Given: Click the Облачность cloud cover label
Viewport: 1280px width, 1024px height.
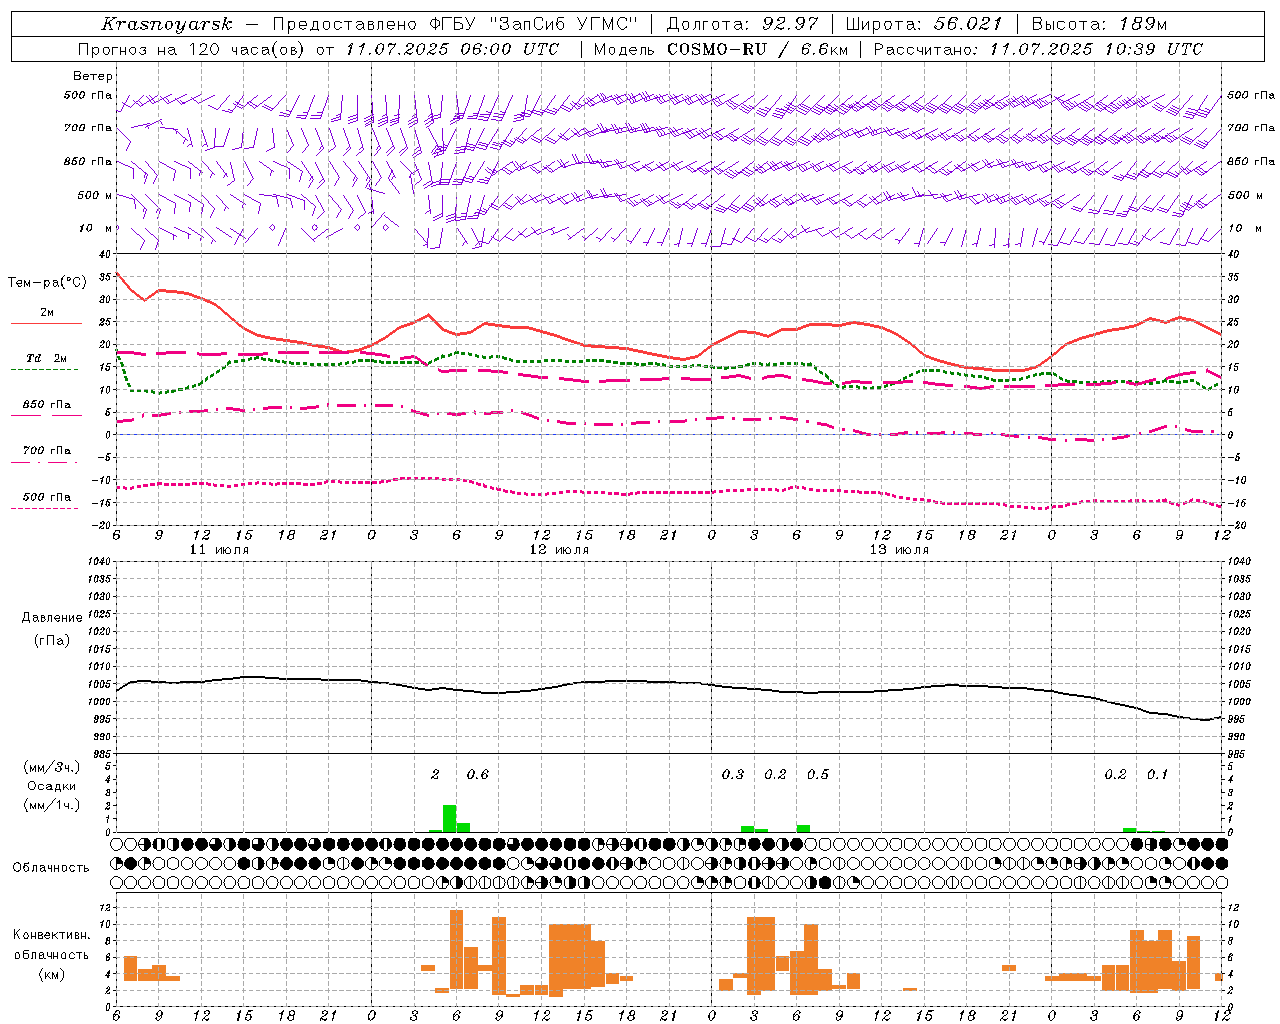Looking at the screenshot, I should tap(51, 867).
